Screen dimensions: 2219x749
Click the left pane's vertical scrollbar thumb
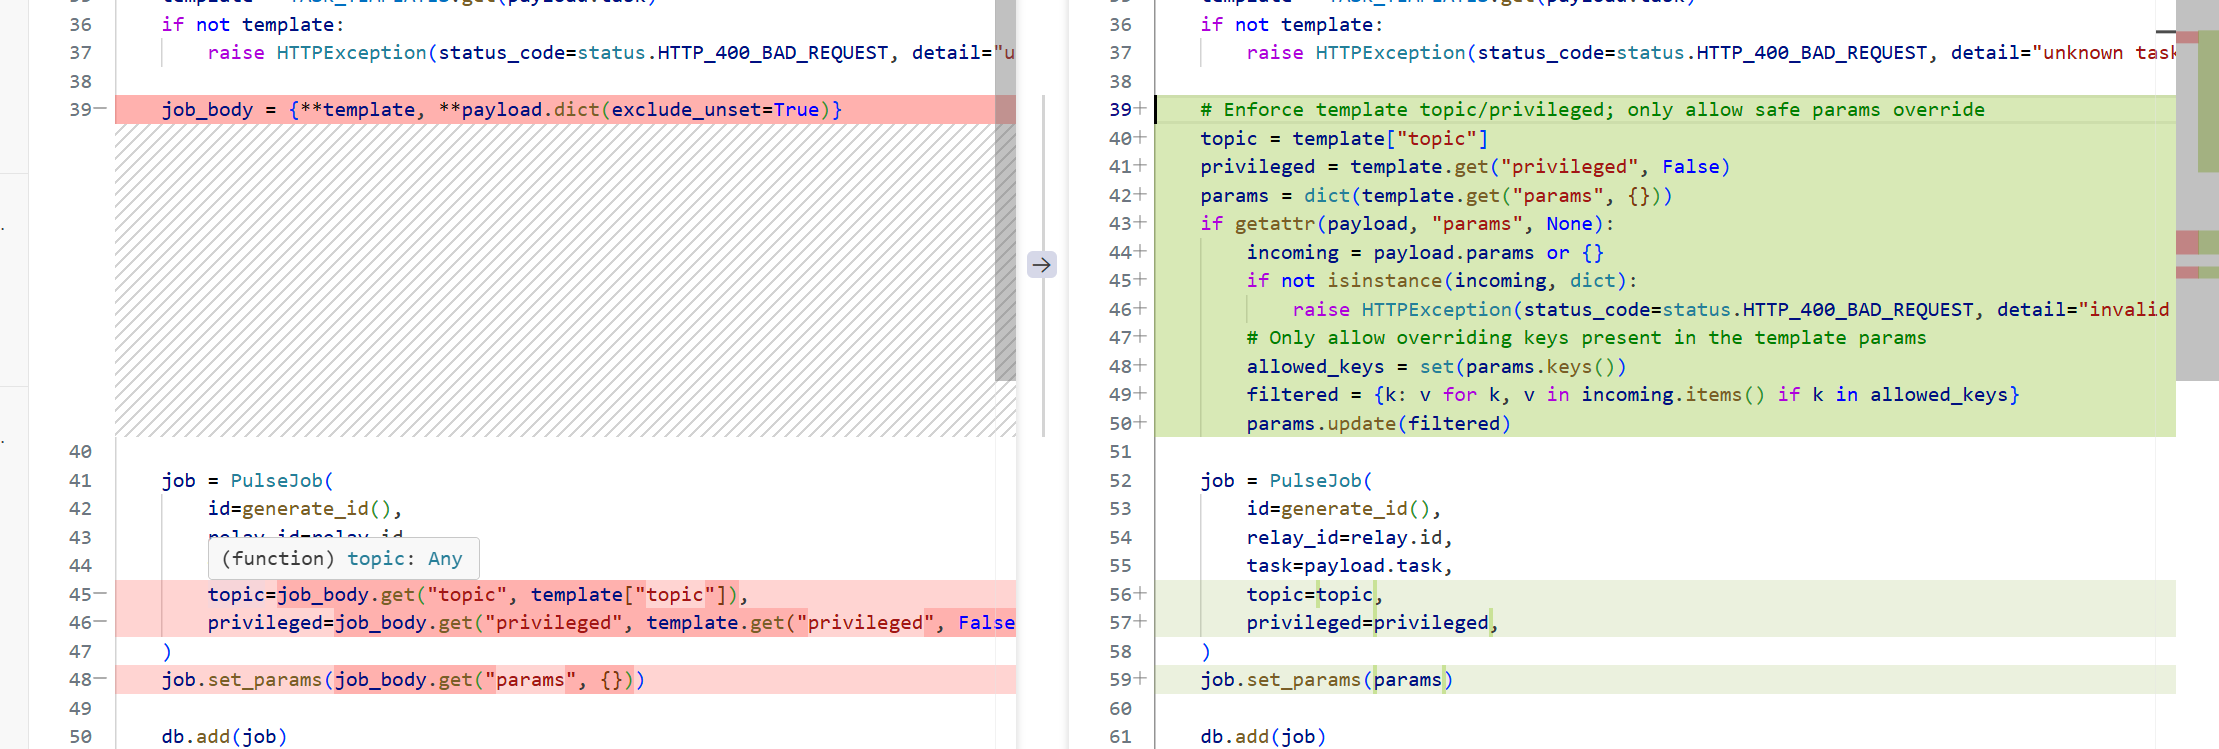coord(1005,190)
